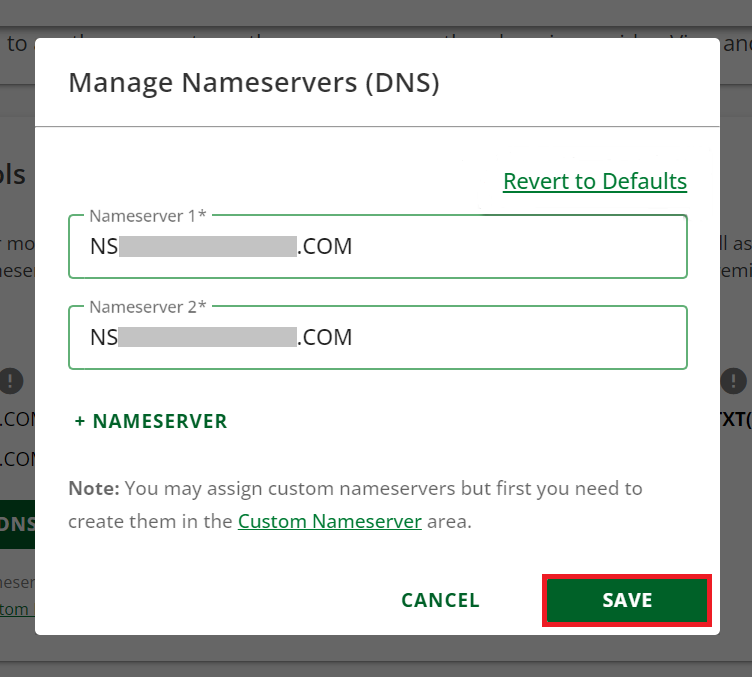Click the bold Note: text

[93, 489]
